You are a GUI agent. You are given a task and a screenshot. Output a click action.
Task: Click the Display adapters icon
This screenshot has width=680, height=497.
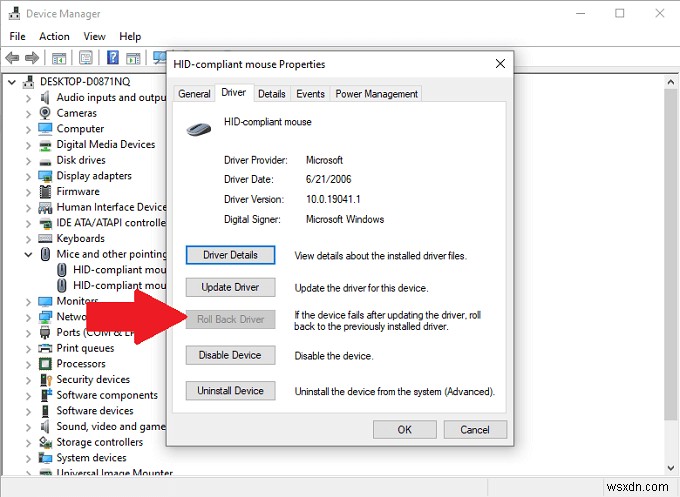[45, 176]
